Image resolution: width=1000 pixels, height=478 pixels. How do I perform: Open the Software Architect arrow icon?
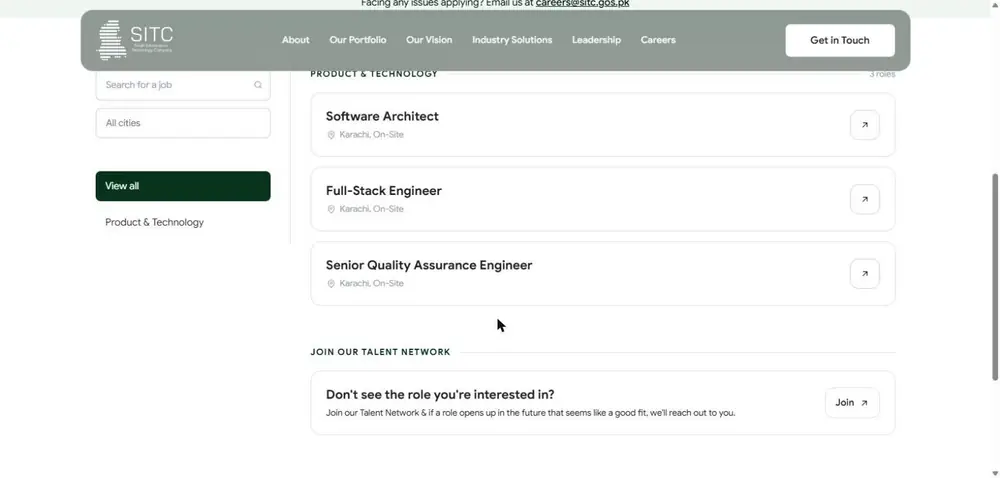click(864, 125)
